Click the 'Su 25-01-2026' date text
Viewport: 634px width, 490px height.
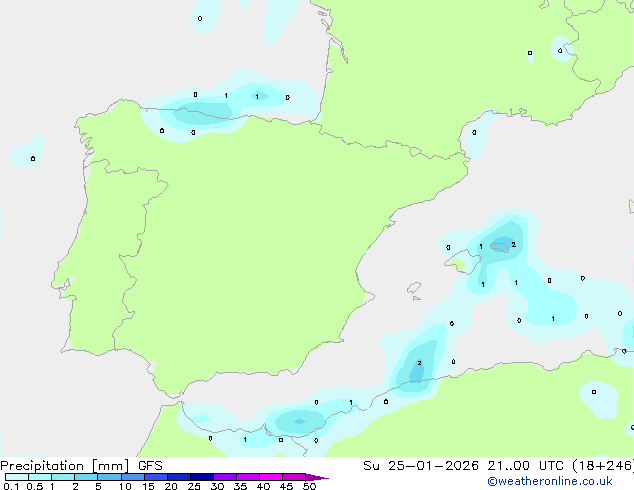421,466
